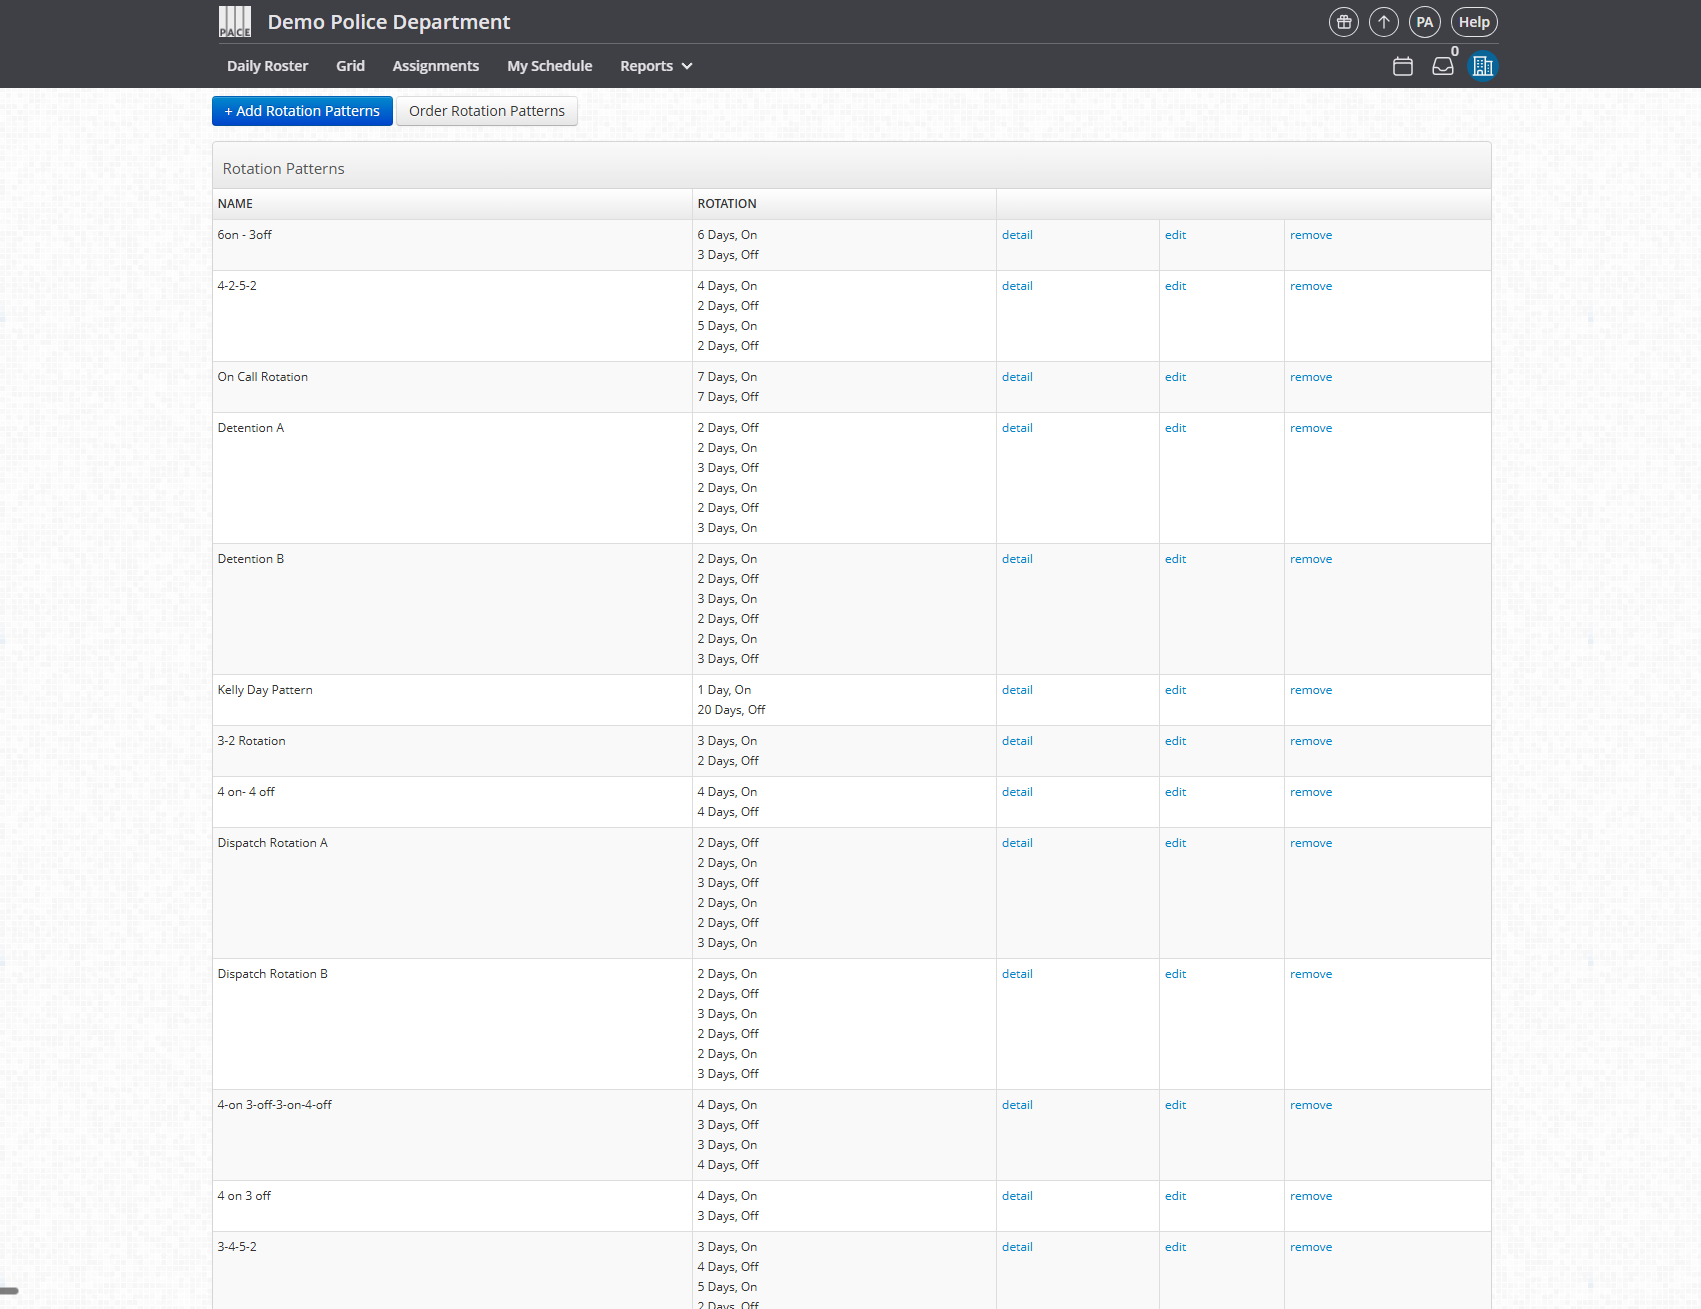Open the PA user profile icon
The height and width of the screenshot is (1309, 1701).
(1424, 22)
